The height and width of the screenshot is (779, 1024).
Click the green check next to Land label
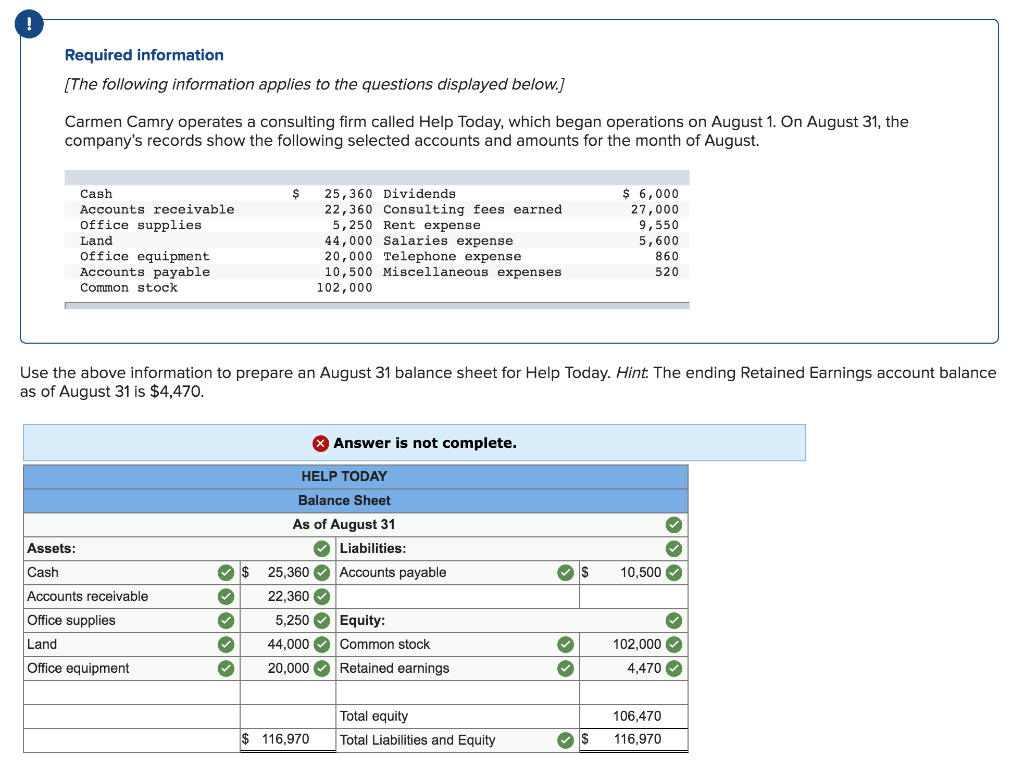pyautogui.click(x=226, y=644)
